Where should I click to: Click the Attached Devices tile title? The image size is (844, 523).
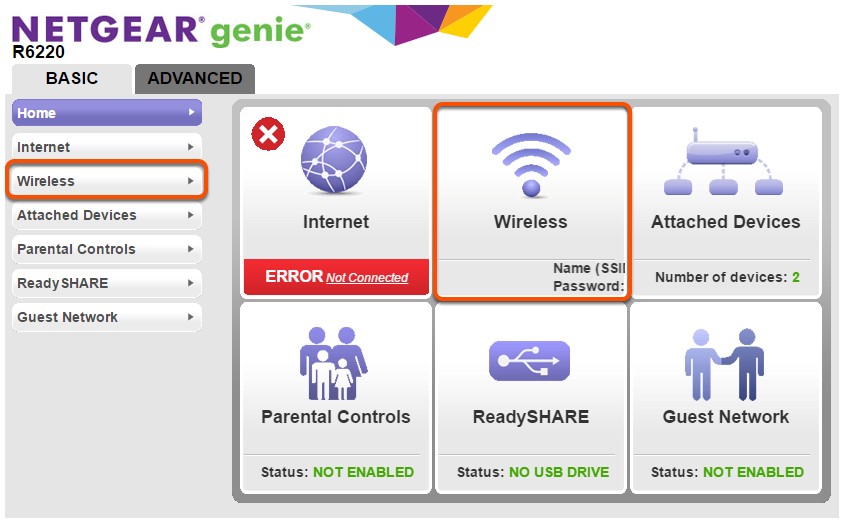pyautogui.click(x=726, y=222)
